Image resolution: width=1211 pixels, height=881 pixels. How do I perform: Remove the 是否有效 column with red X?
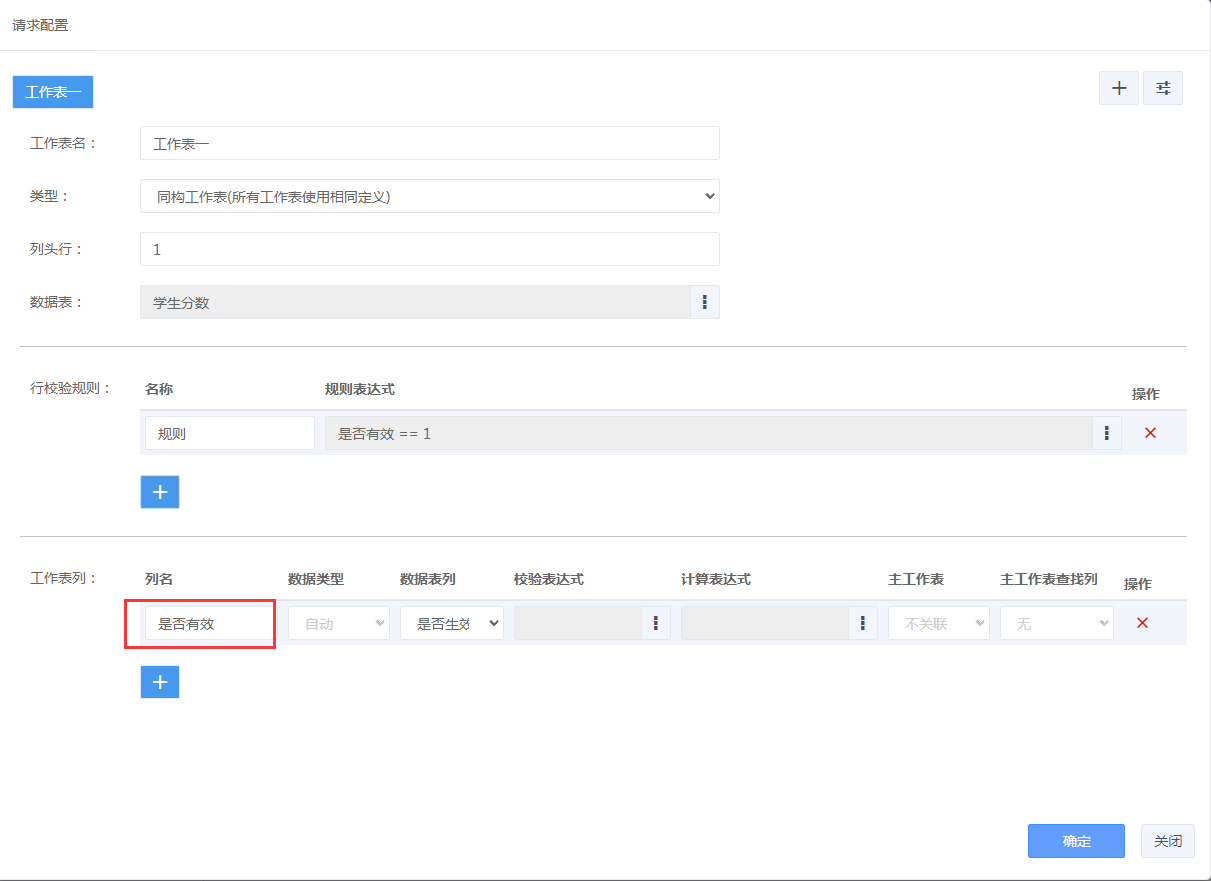point(1142,623)
